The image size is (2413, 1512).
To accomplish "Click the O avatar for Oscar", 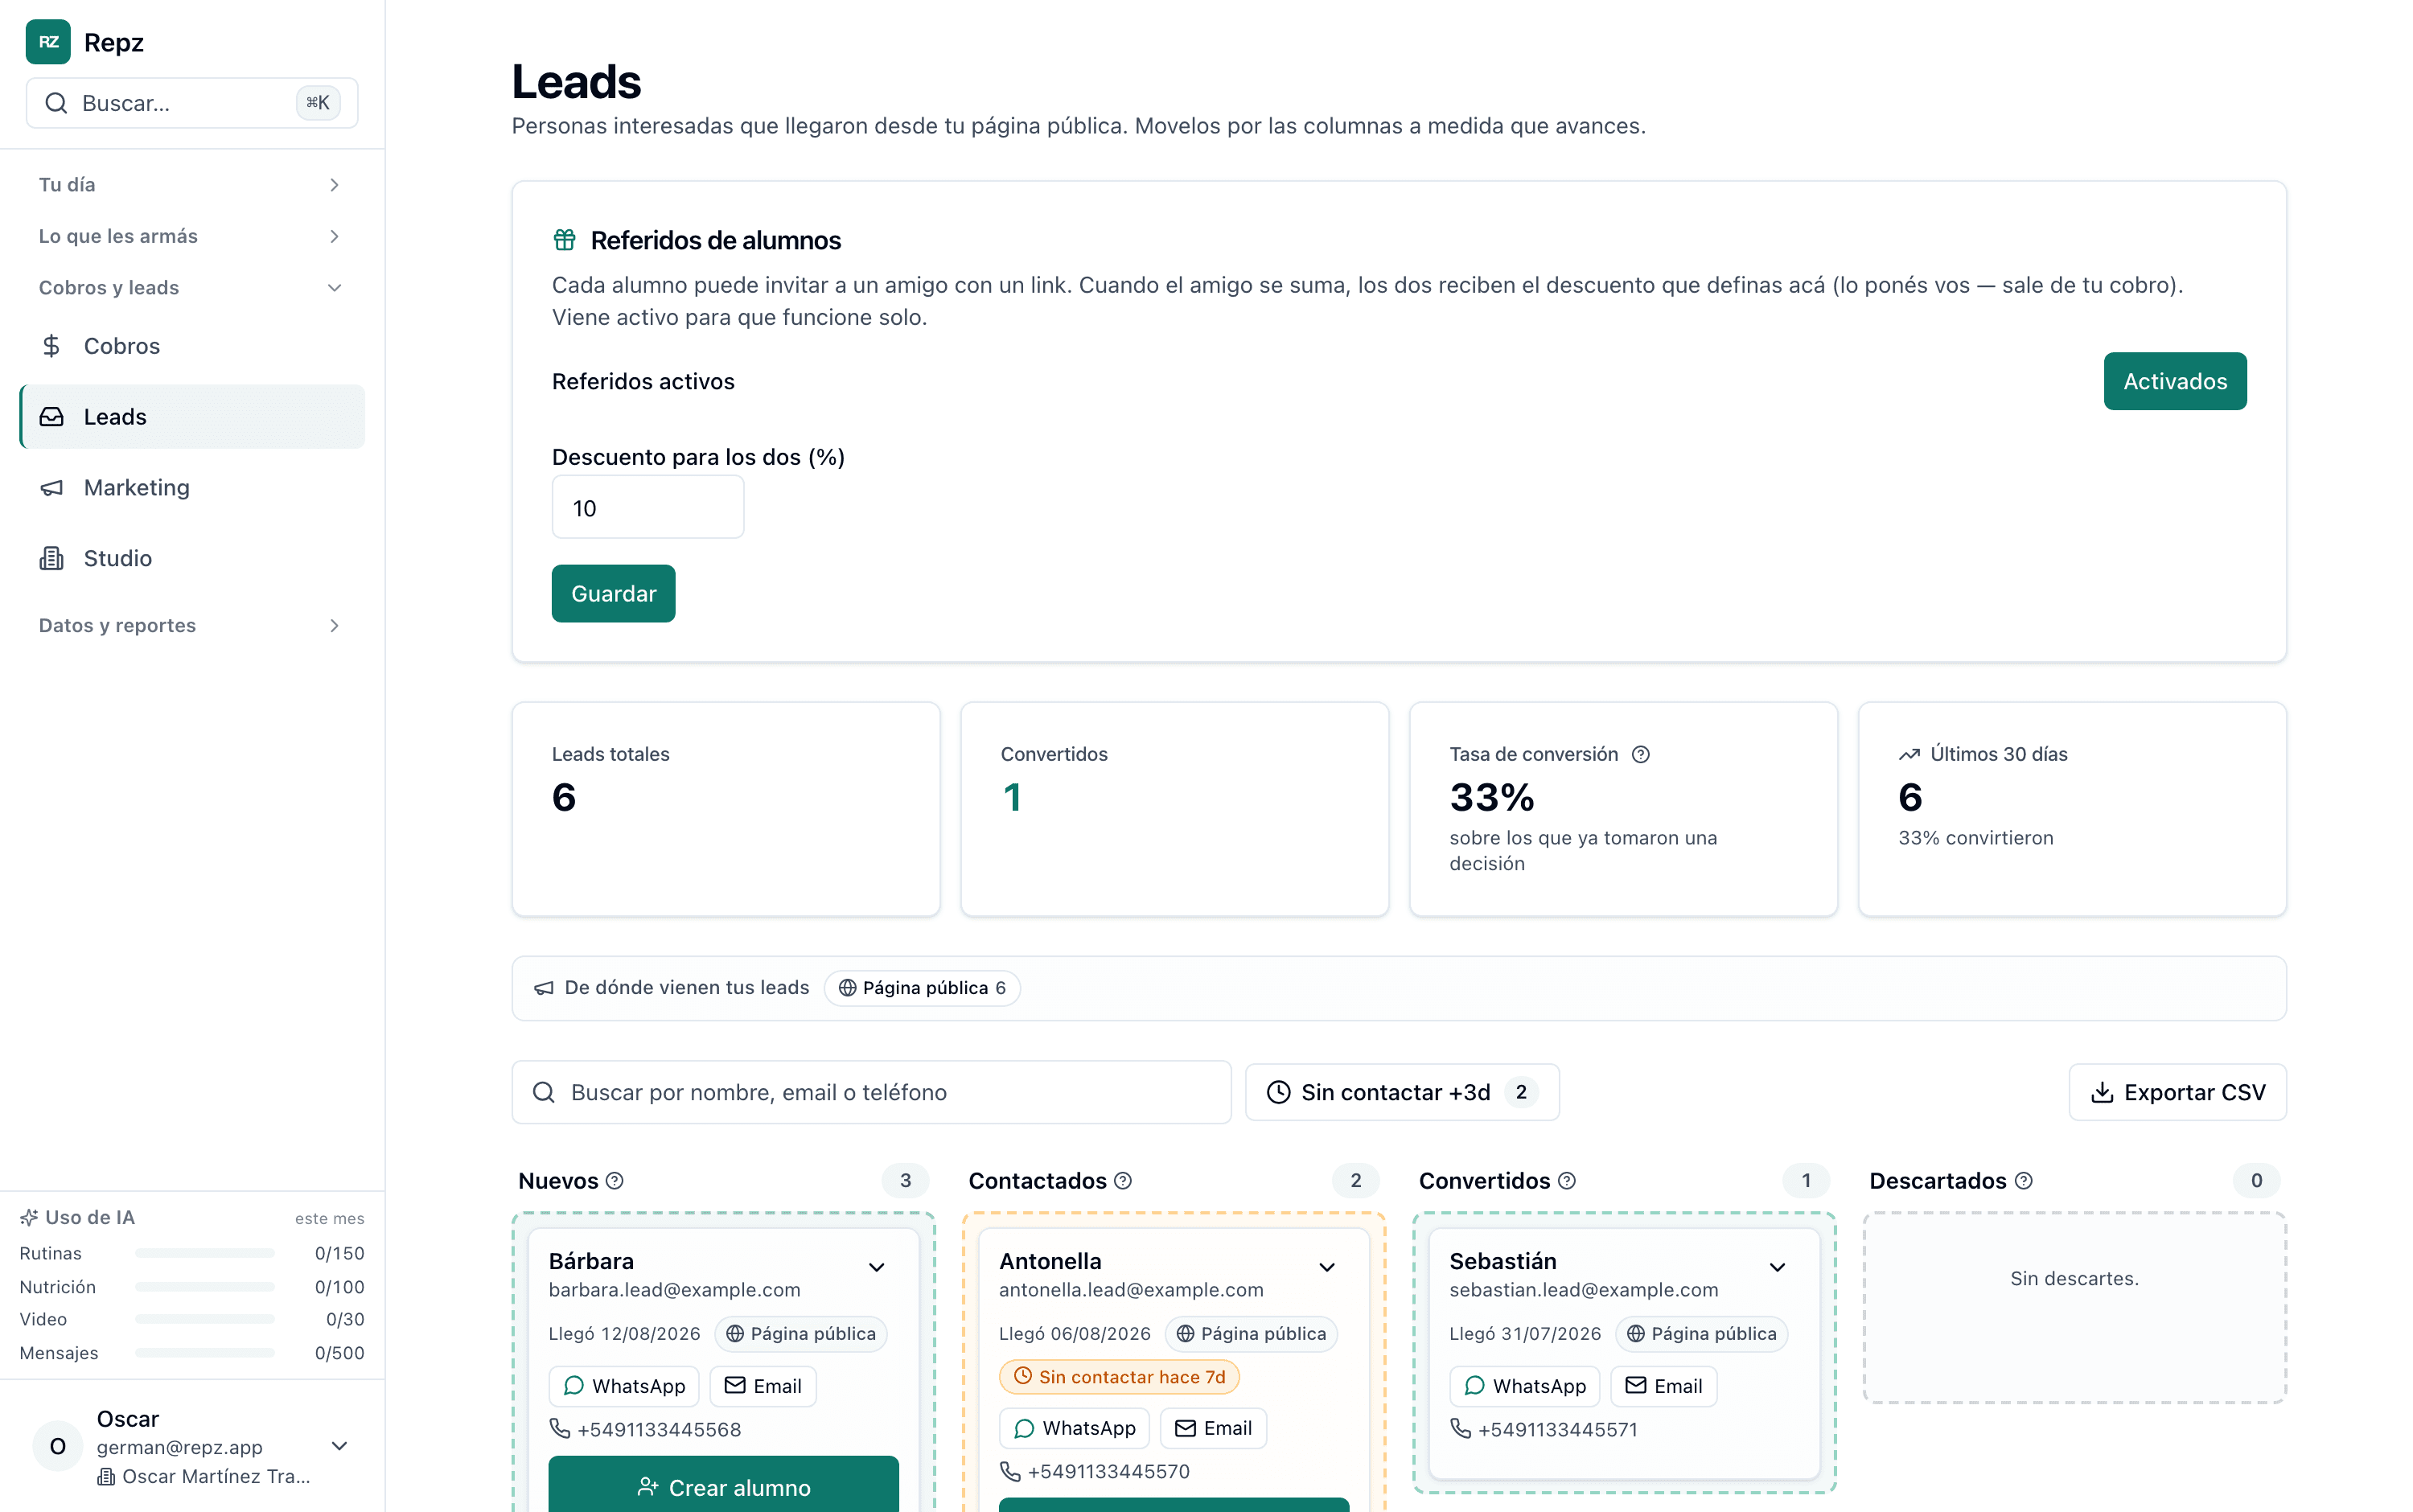I will [x=58, y=1446].
